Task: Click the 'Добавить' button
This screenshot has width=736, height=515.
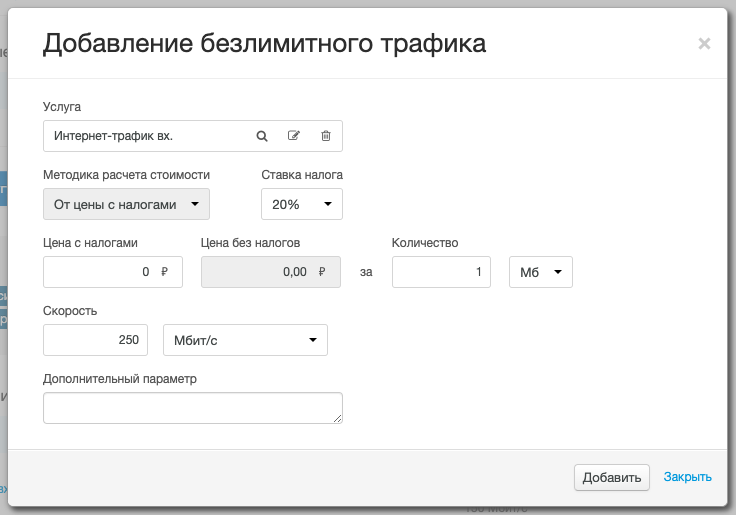Action: 612,477
